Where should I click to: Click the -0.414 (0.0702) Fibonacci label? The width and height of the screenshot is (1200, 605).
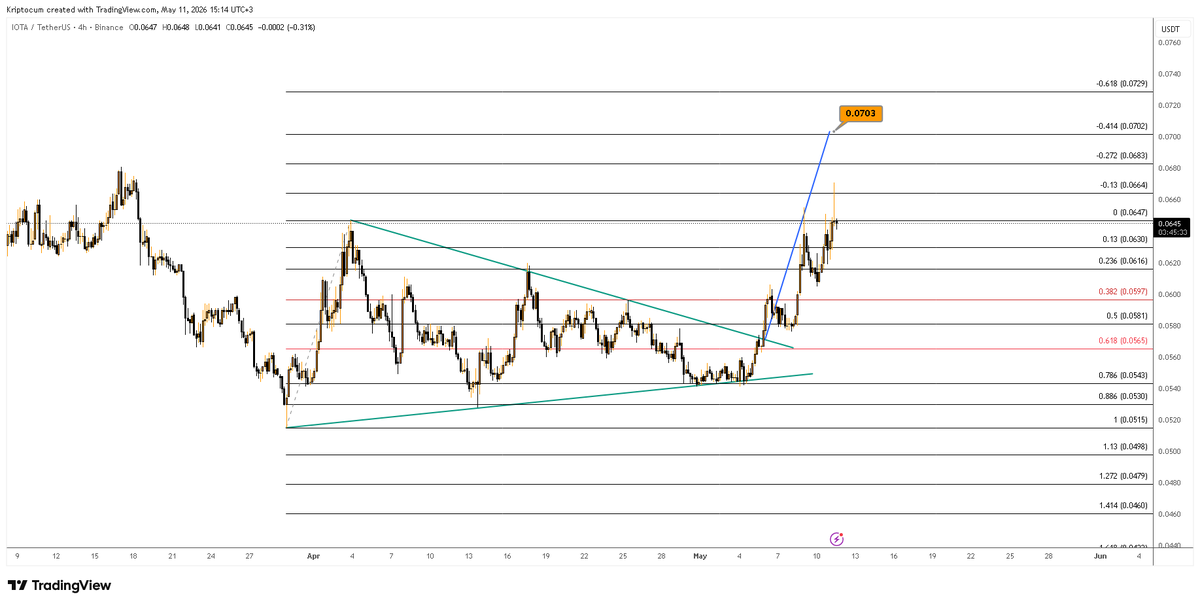click(x=1121, y=127)
